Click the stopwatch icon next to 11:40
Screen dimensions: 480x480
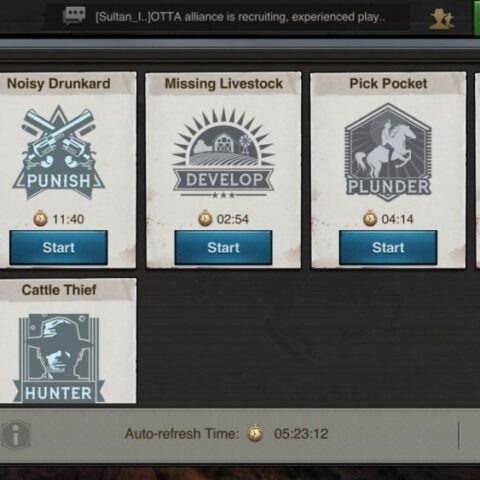point(40,218)
